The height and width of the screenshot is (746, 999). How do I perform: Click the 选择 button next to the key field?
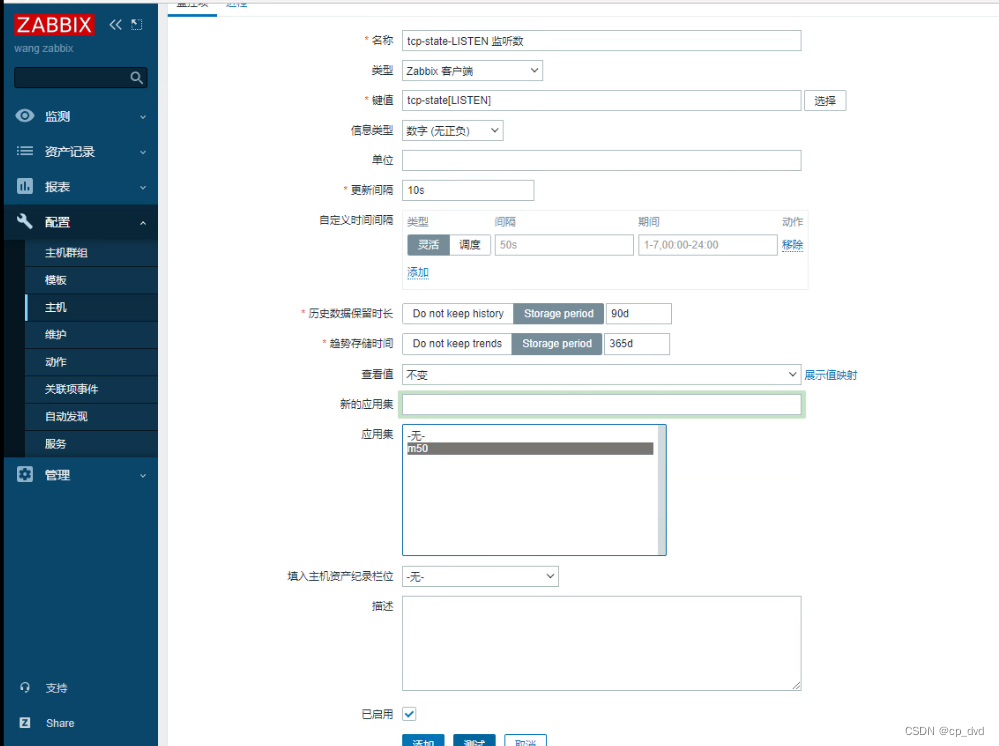[x=825, y=100]
